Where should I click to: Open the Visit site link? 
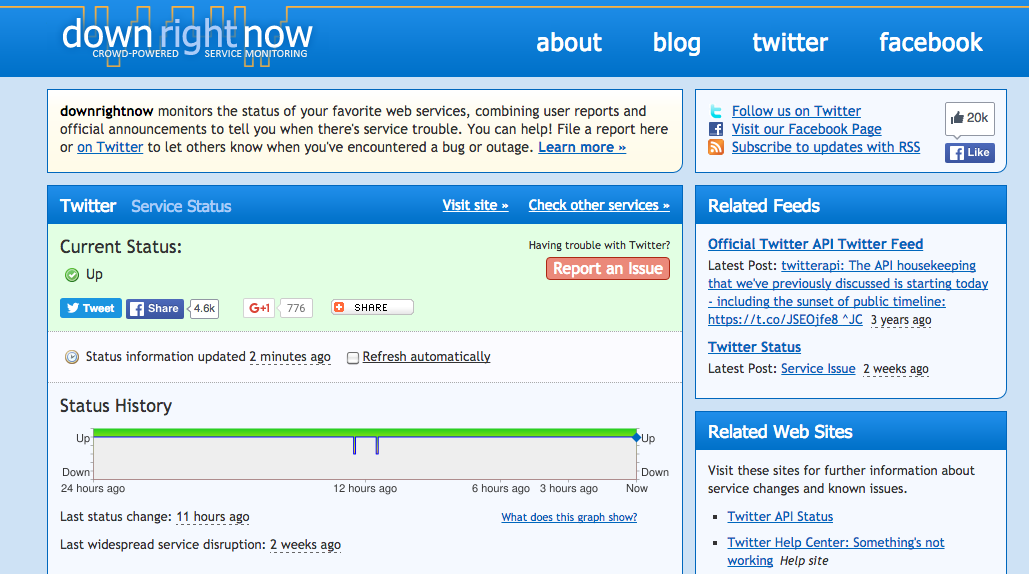click(475, 205)
